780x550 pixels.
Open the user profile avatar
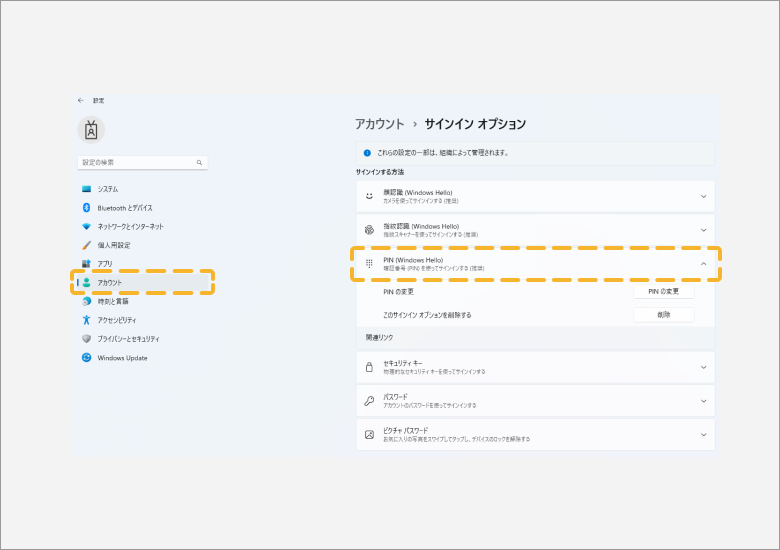tap(91, 130)
